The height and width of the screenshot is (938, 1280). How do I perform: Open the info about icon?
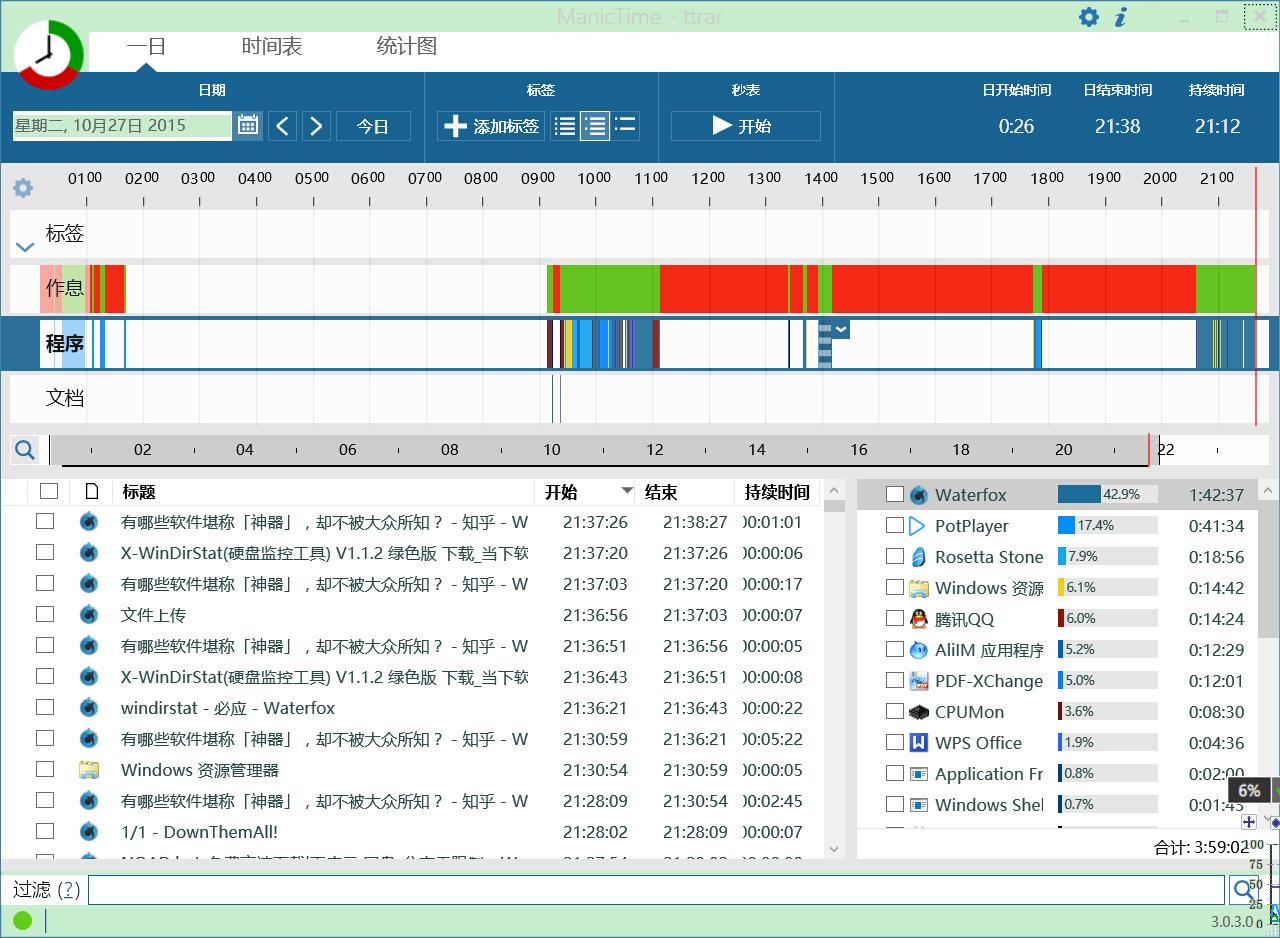coord(1121,17)
